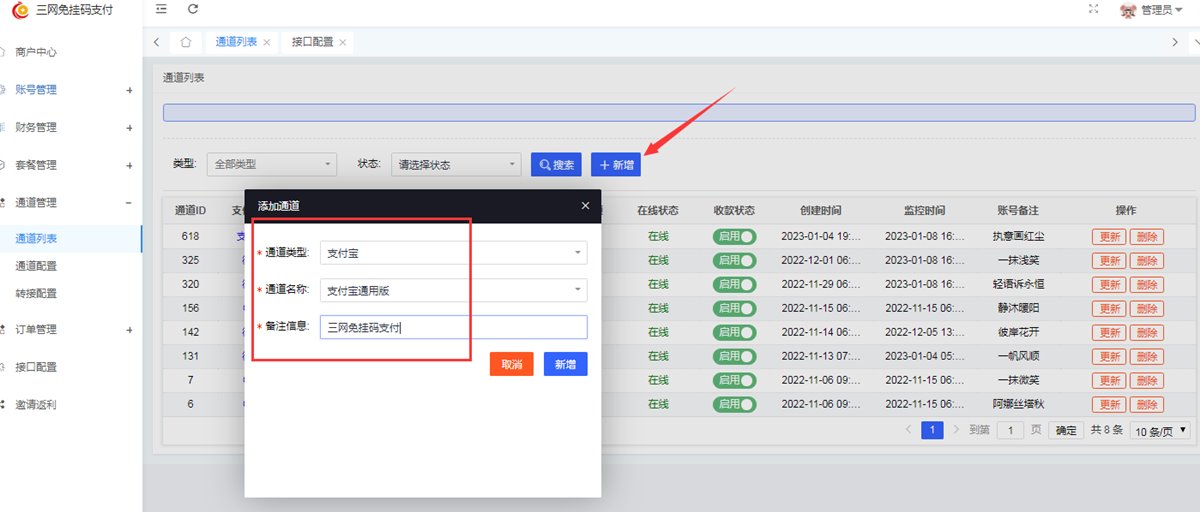Click 删除 for the 彼岸花开 row
Screen dimensions: 1200x512
coord(1147,332)
